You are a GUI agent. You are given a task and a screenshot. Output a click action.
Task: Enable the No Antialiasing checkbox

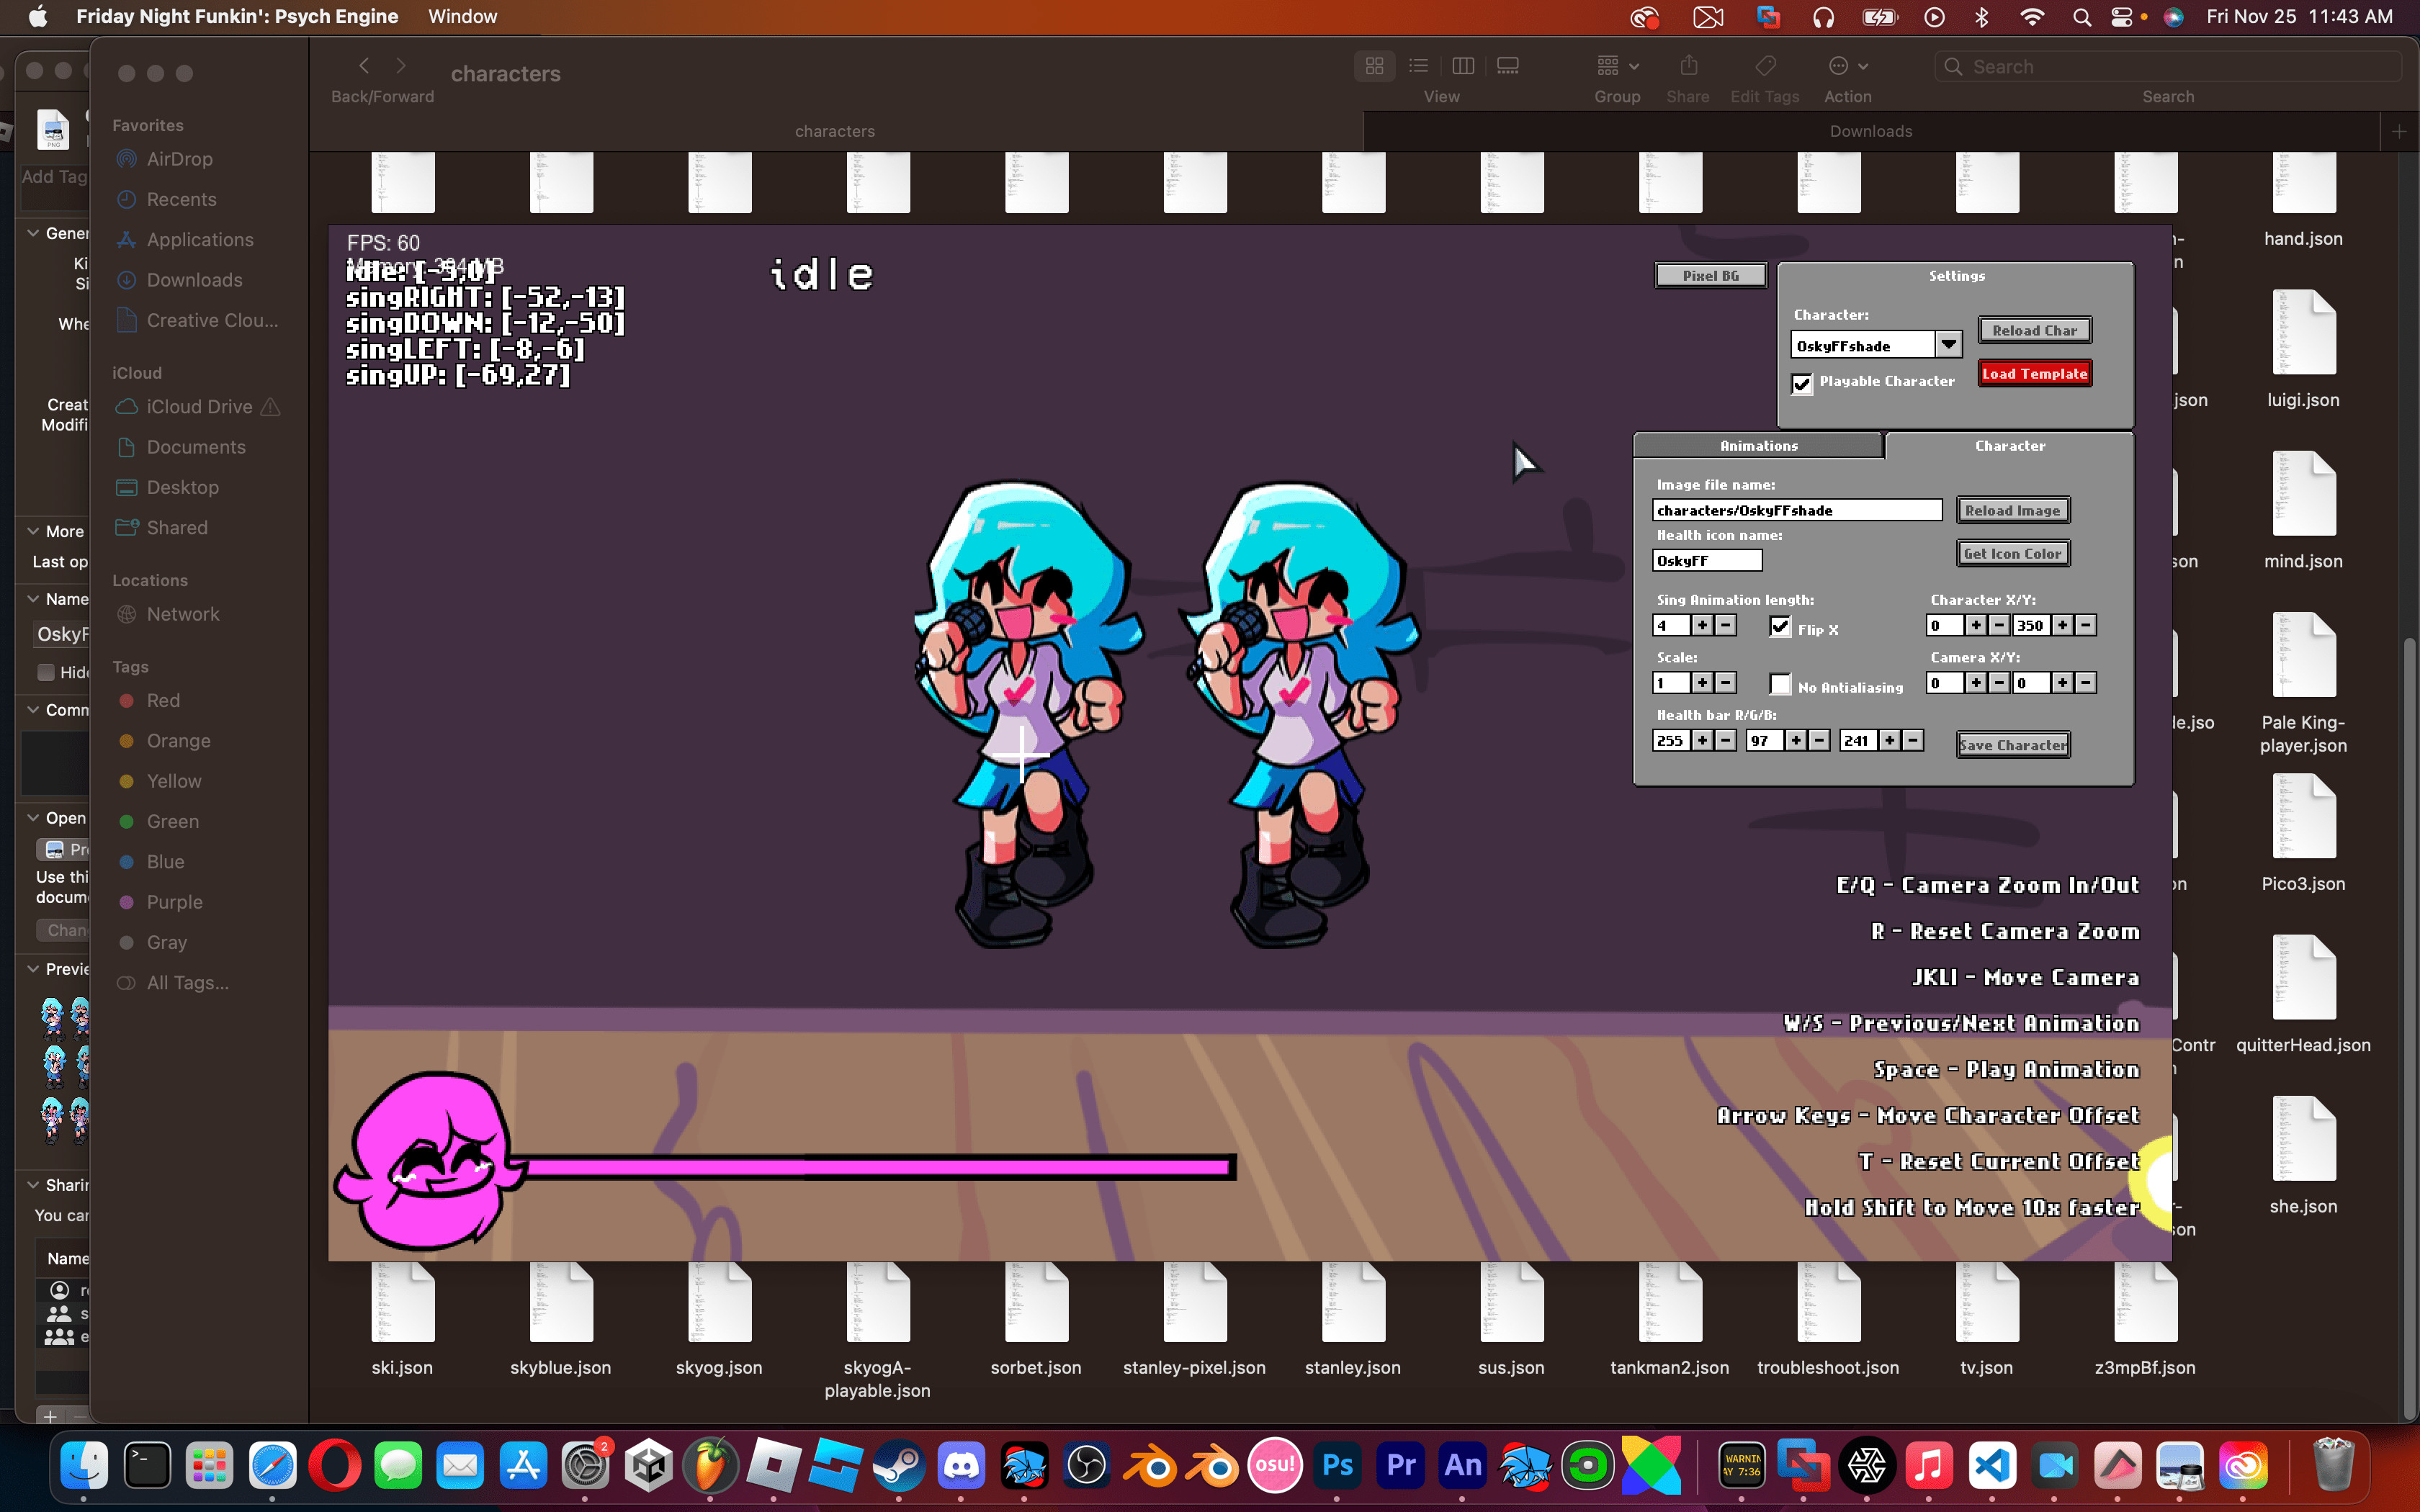pyautogui.click(x=1781, y=684)
